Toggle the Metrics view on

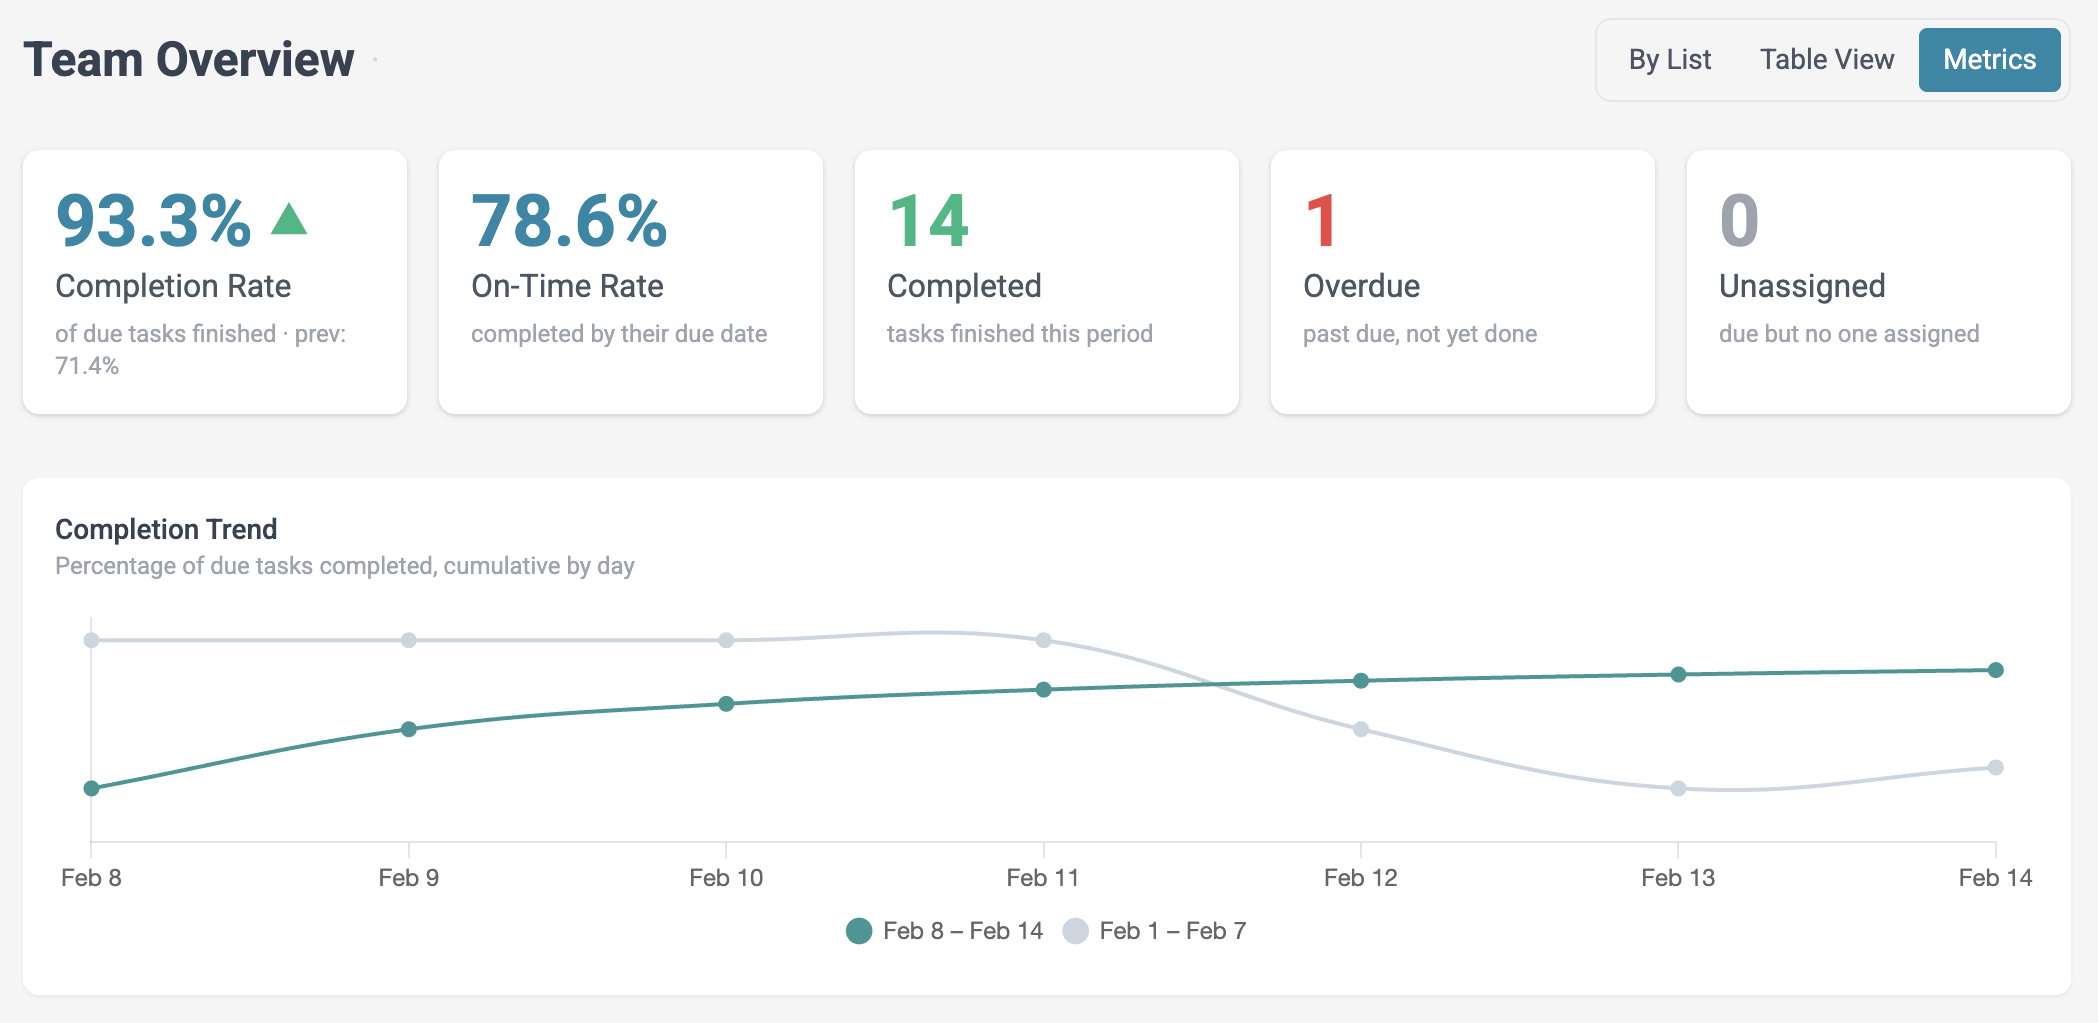coord(1989,59)
